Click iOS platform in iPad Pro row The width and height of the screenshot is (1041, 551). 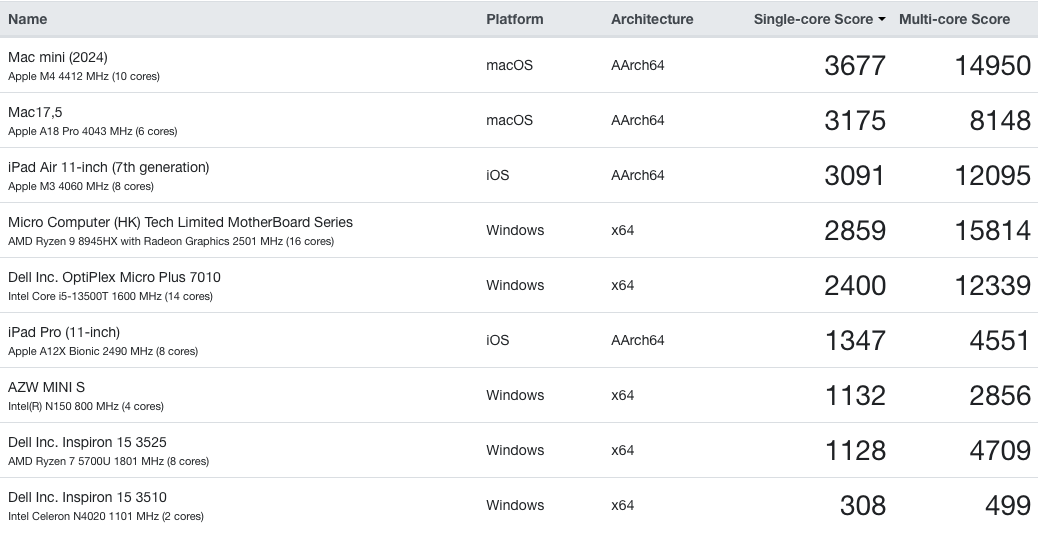498,341
